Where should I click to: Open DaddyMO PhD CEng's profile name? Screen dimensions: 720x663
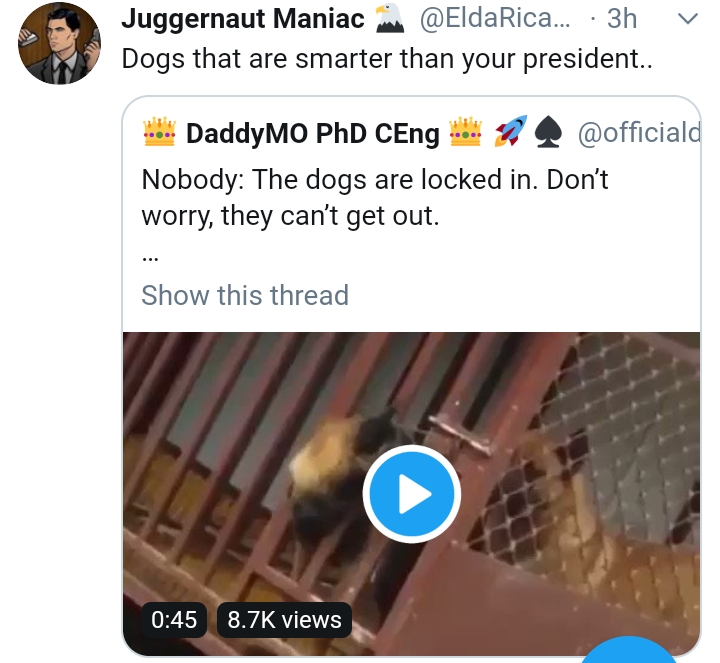tap(313, 133)
